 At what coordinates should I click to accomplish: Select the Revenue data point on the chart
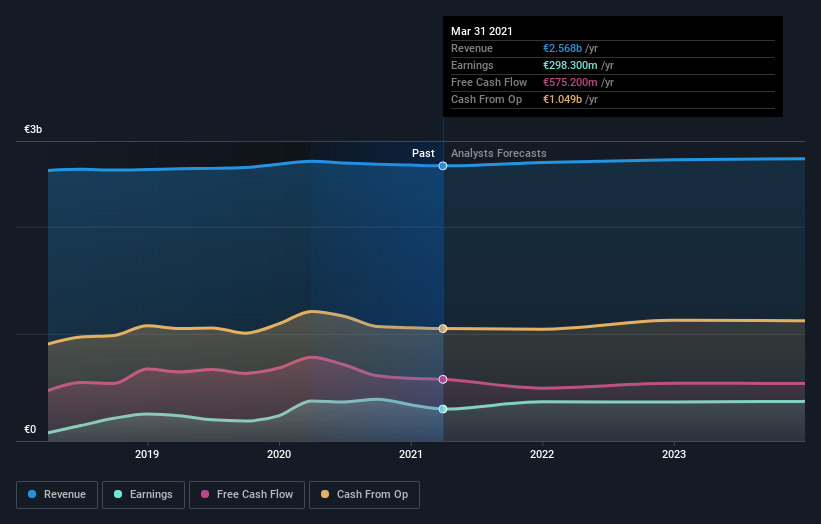pyautogui.click(x=443, y=166)
